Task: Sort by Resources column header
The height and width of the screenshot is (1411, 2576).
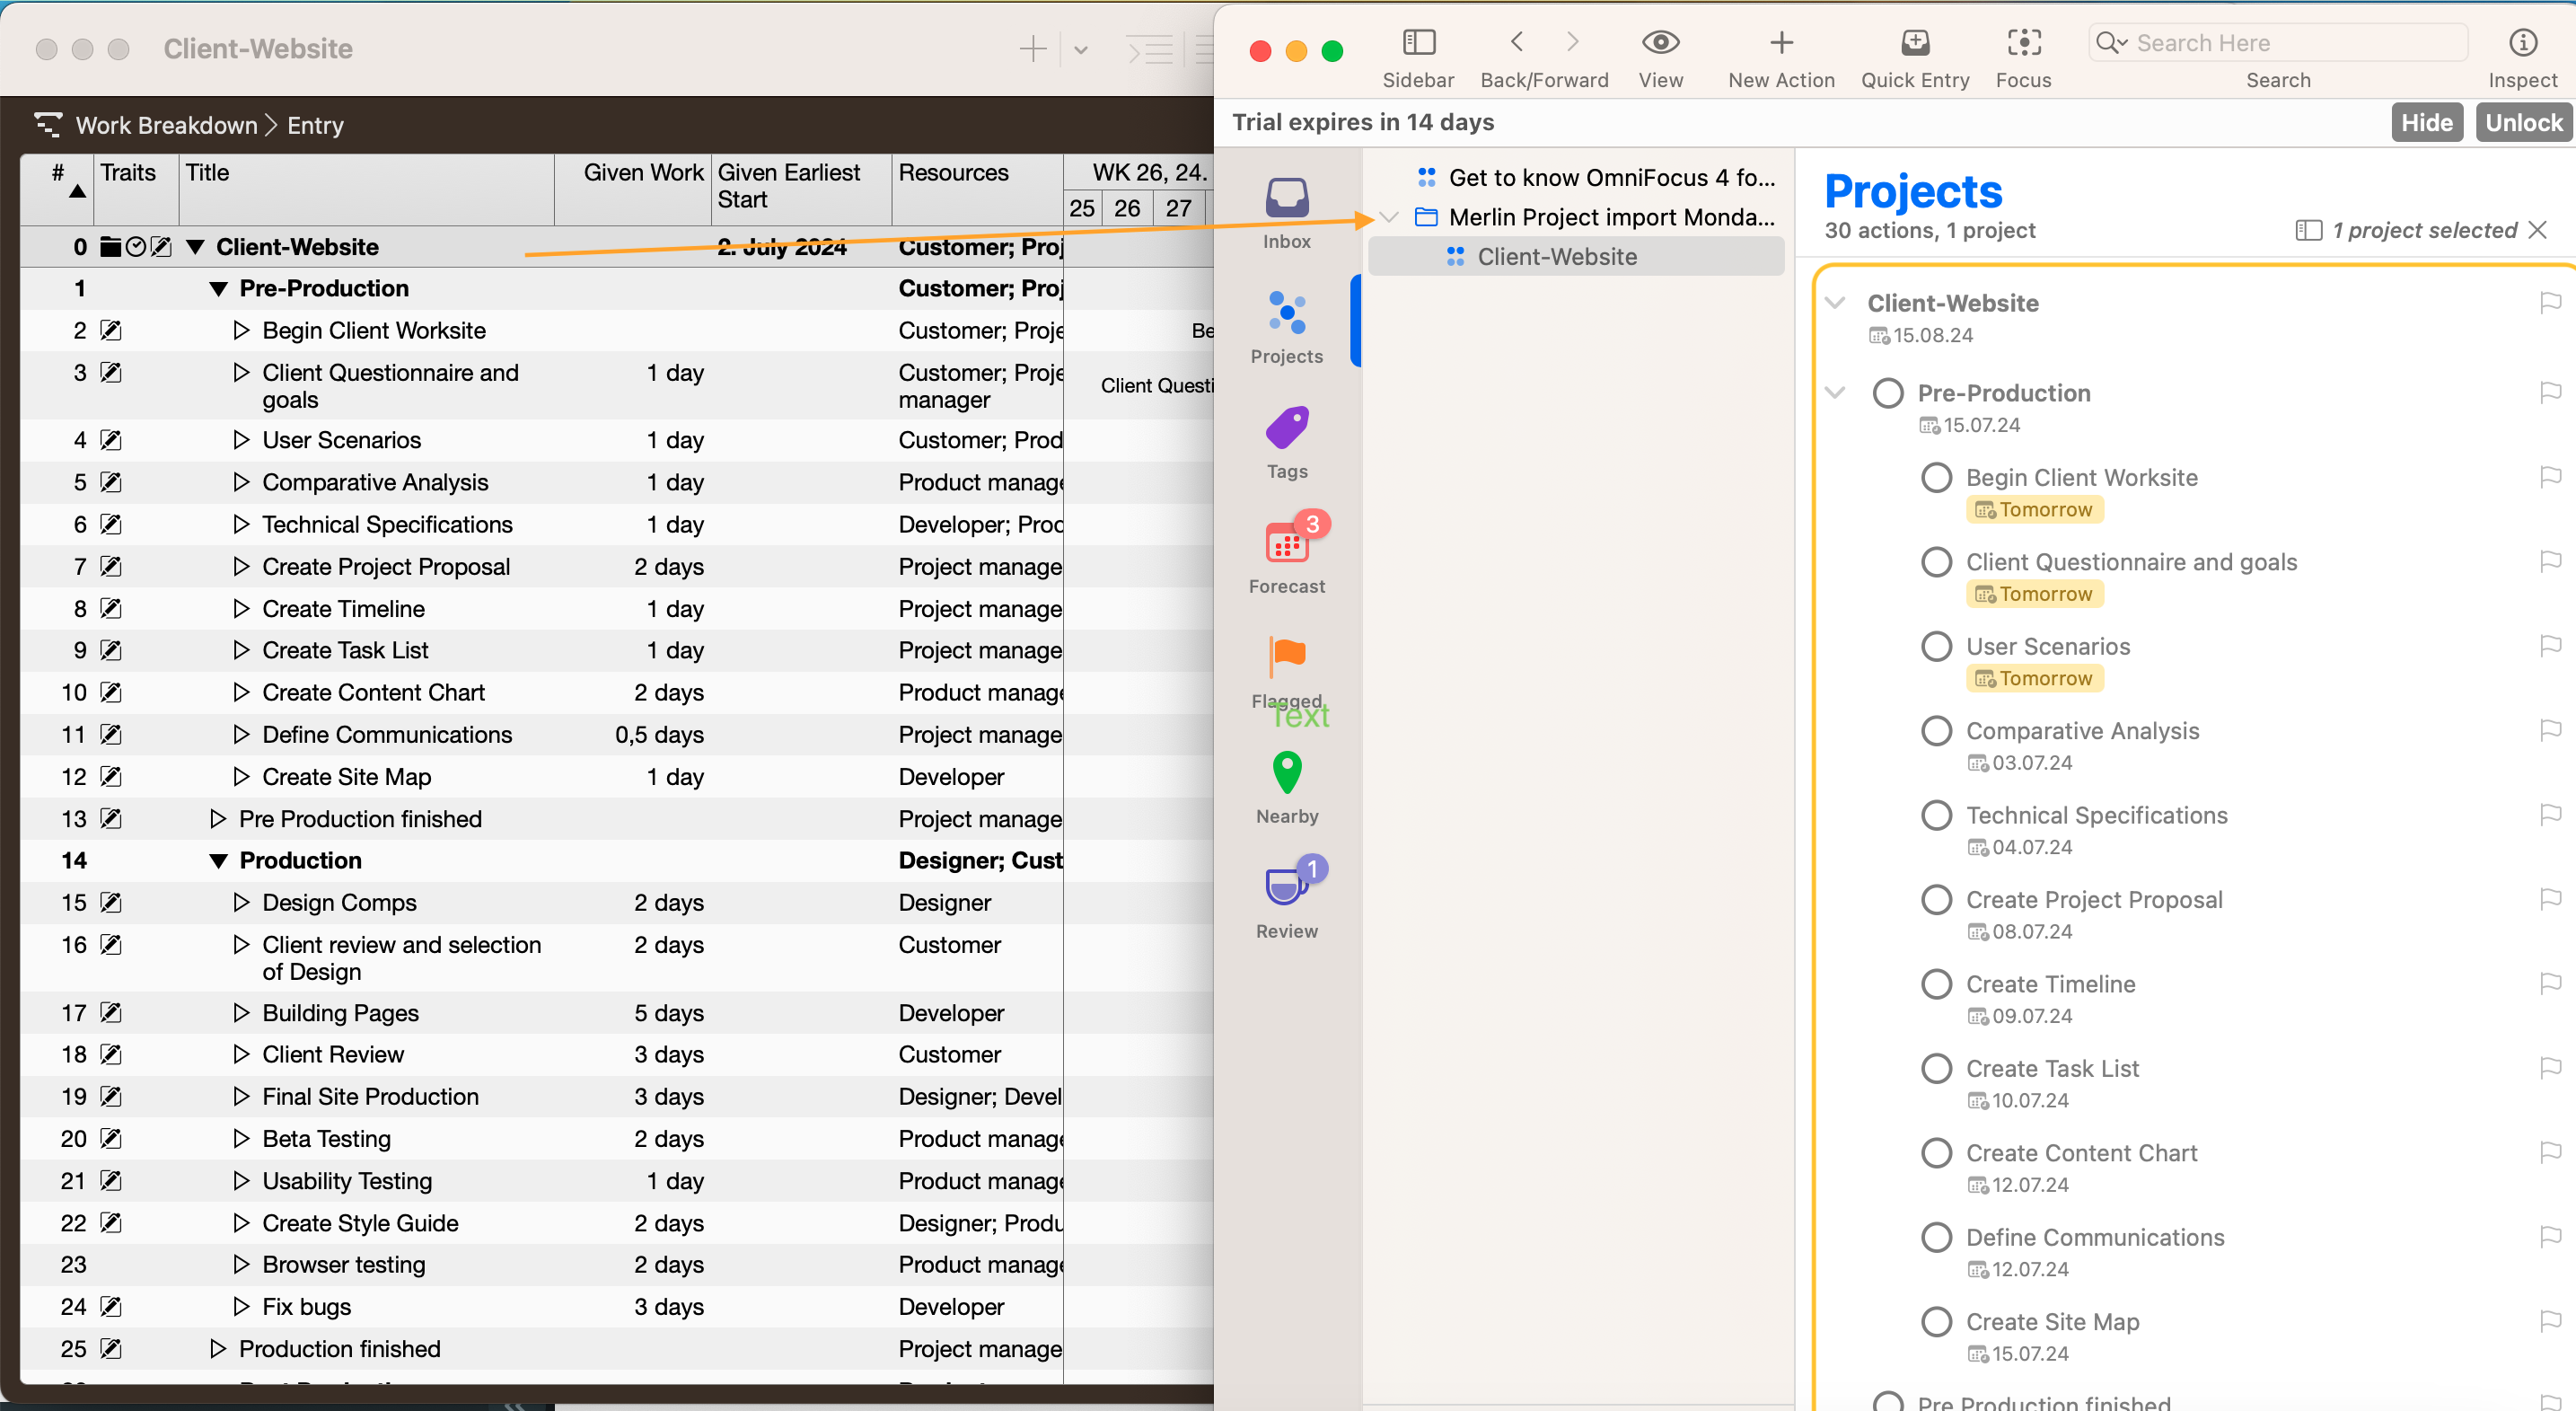Action: pos(977,188)
